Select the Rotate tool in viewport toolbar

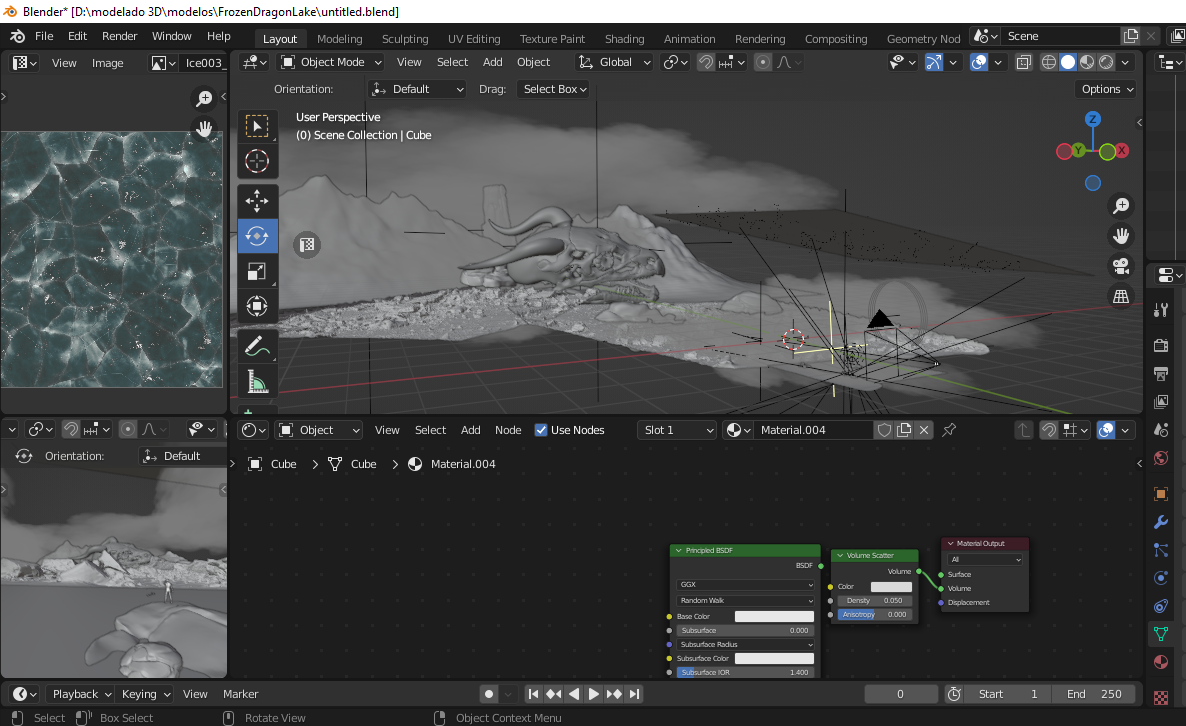tap(257, 236)
